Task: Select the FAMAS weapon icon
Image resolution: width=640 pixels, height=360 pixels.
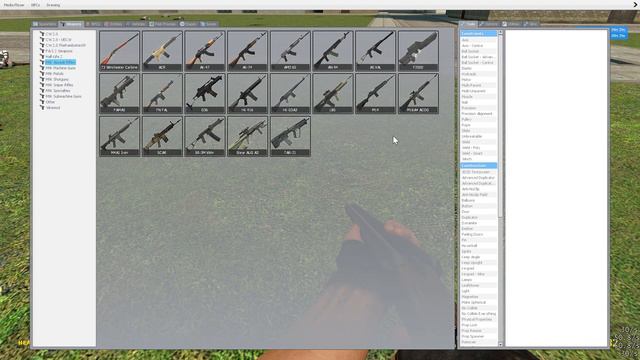Action: [119, 93]
